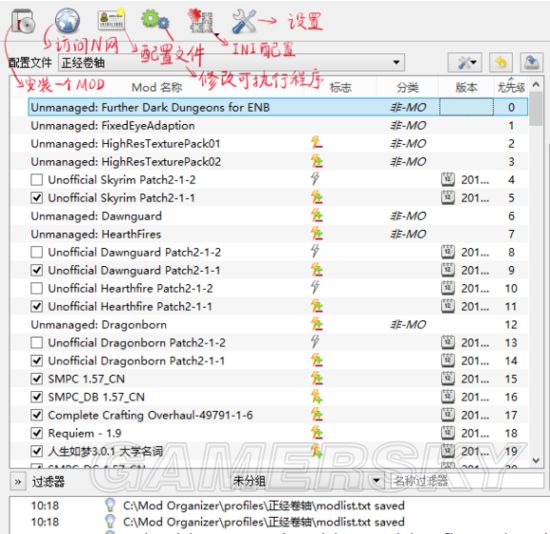Select Unmanaged: Dragonborn row
Image resolution: width=550 pixels, height=534 pixels.
pyautogui.click(x=270, y=325)
